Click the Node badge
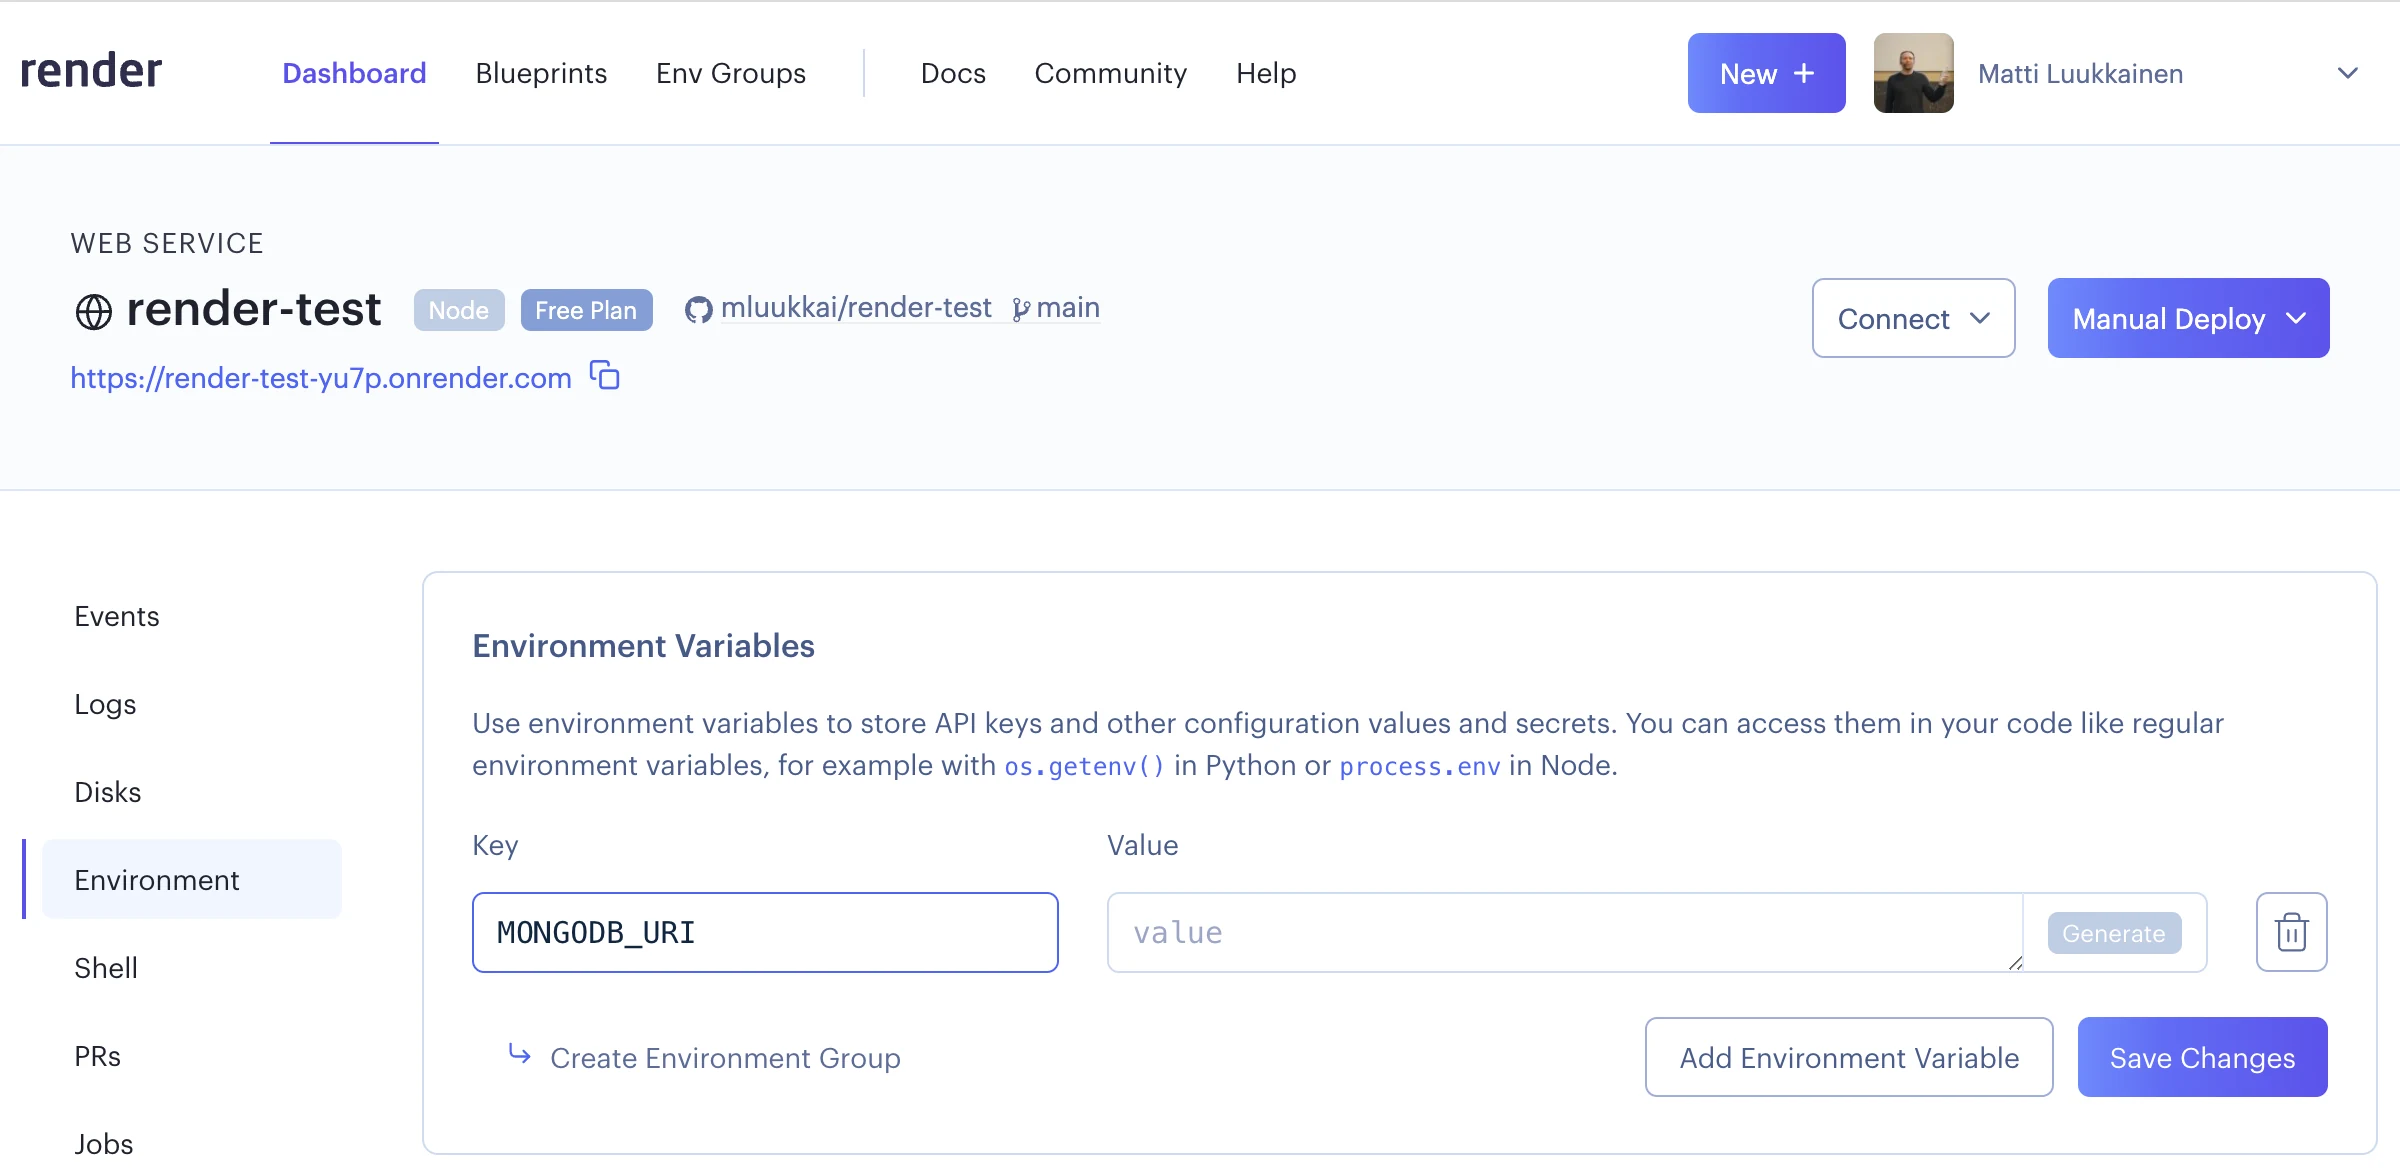 click(x=459, y=310)
